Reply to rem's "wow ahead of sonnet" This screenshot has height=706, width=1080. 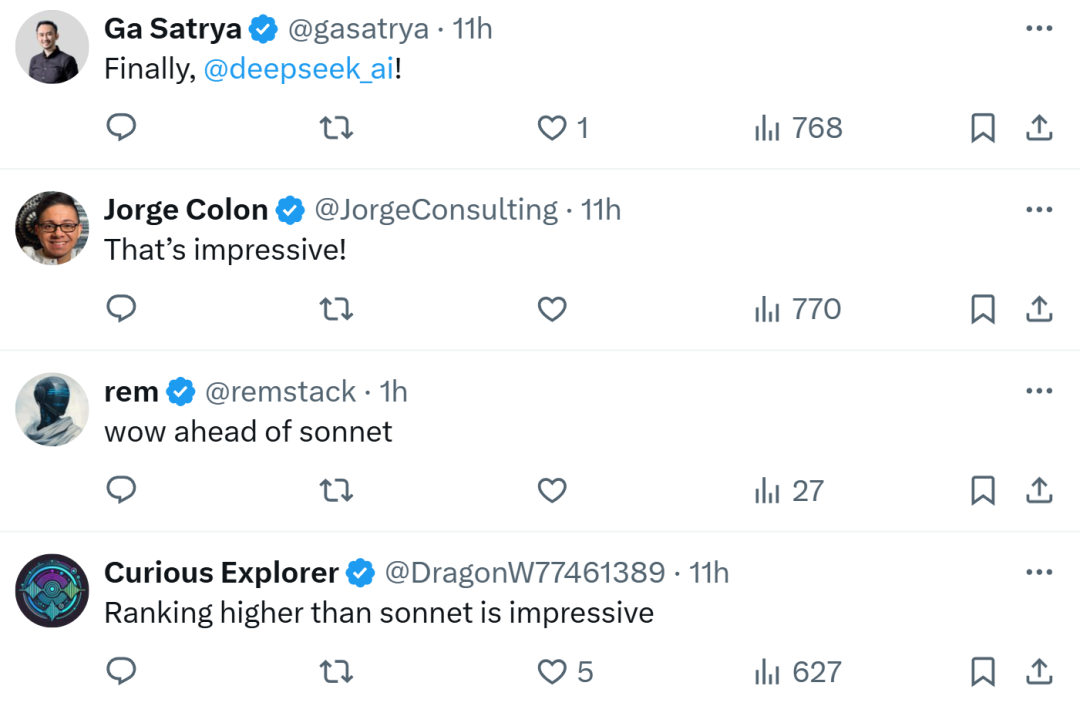tap(121, 490)
